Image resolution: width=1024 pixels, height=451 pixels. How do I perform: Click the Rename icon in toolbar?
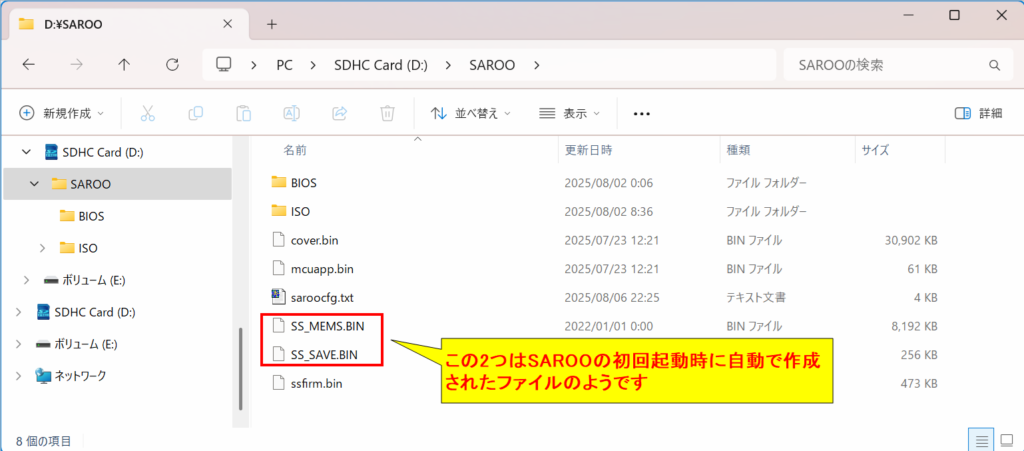pyautogui.click(x=291, y=113)
